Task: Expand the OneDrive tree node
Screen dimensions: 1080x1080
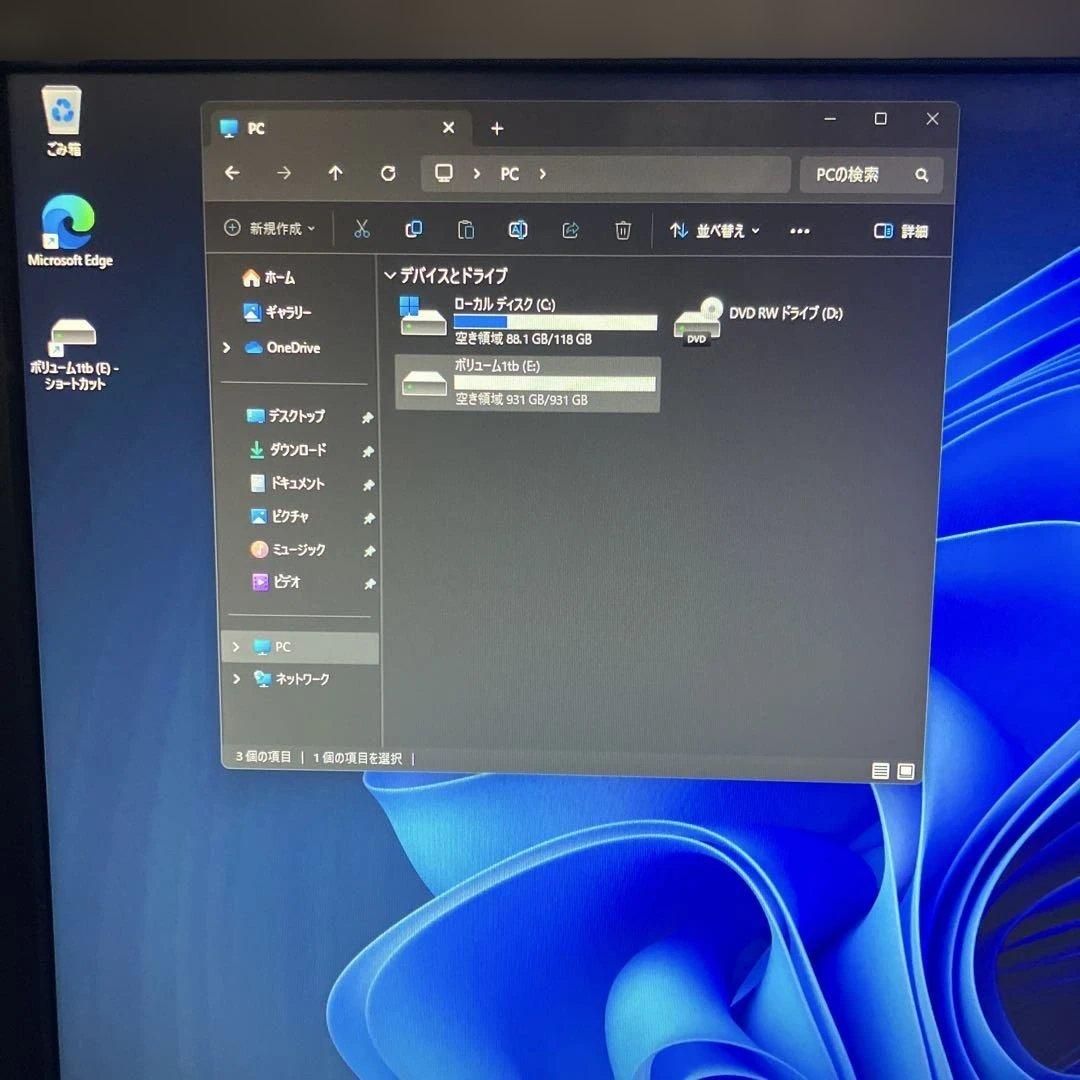Action: 227,348
